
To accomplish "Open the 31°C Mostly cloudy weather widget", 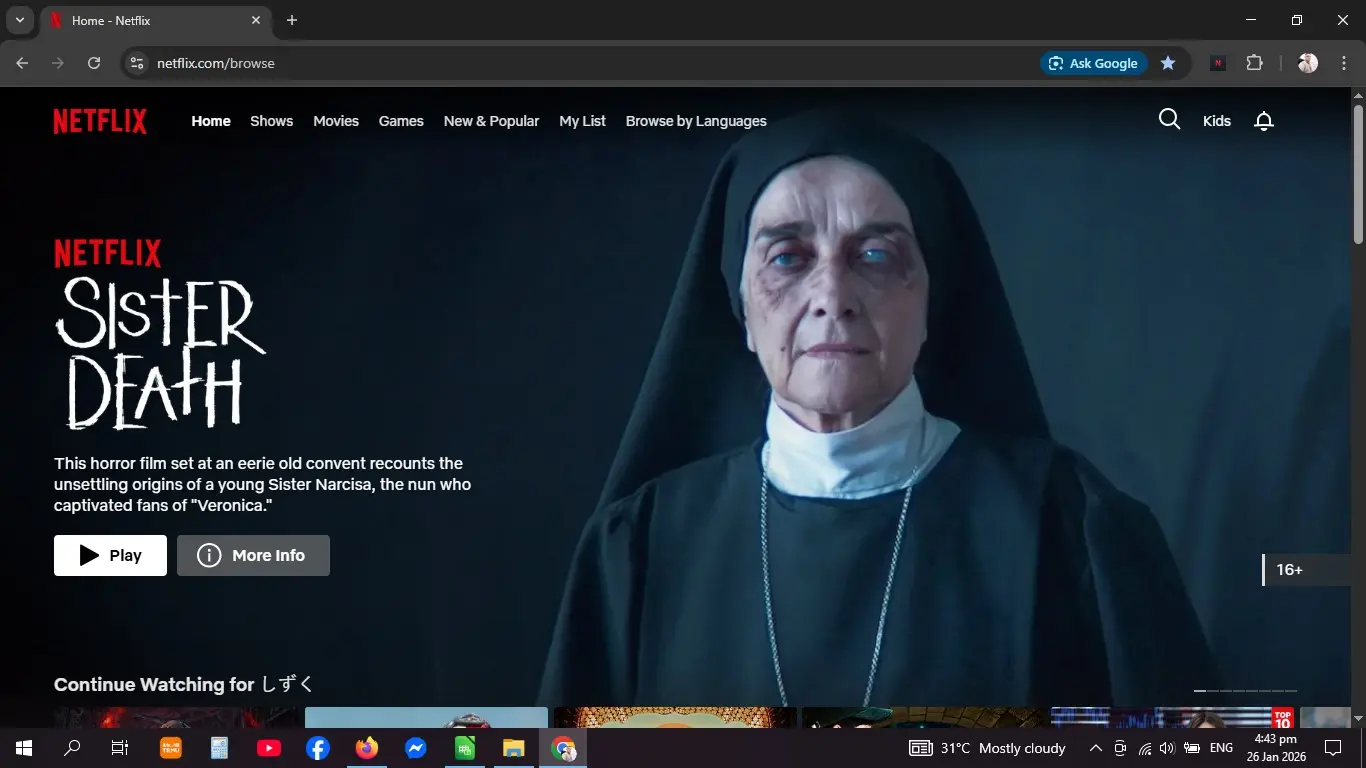I will tap(987, 748).
